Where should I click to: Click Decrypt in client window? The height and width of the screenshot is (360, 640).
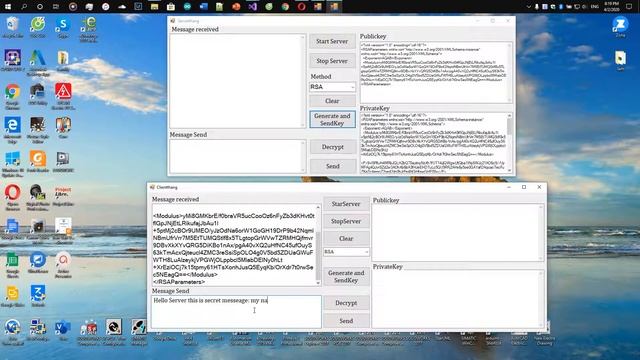tap(346, 303)
